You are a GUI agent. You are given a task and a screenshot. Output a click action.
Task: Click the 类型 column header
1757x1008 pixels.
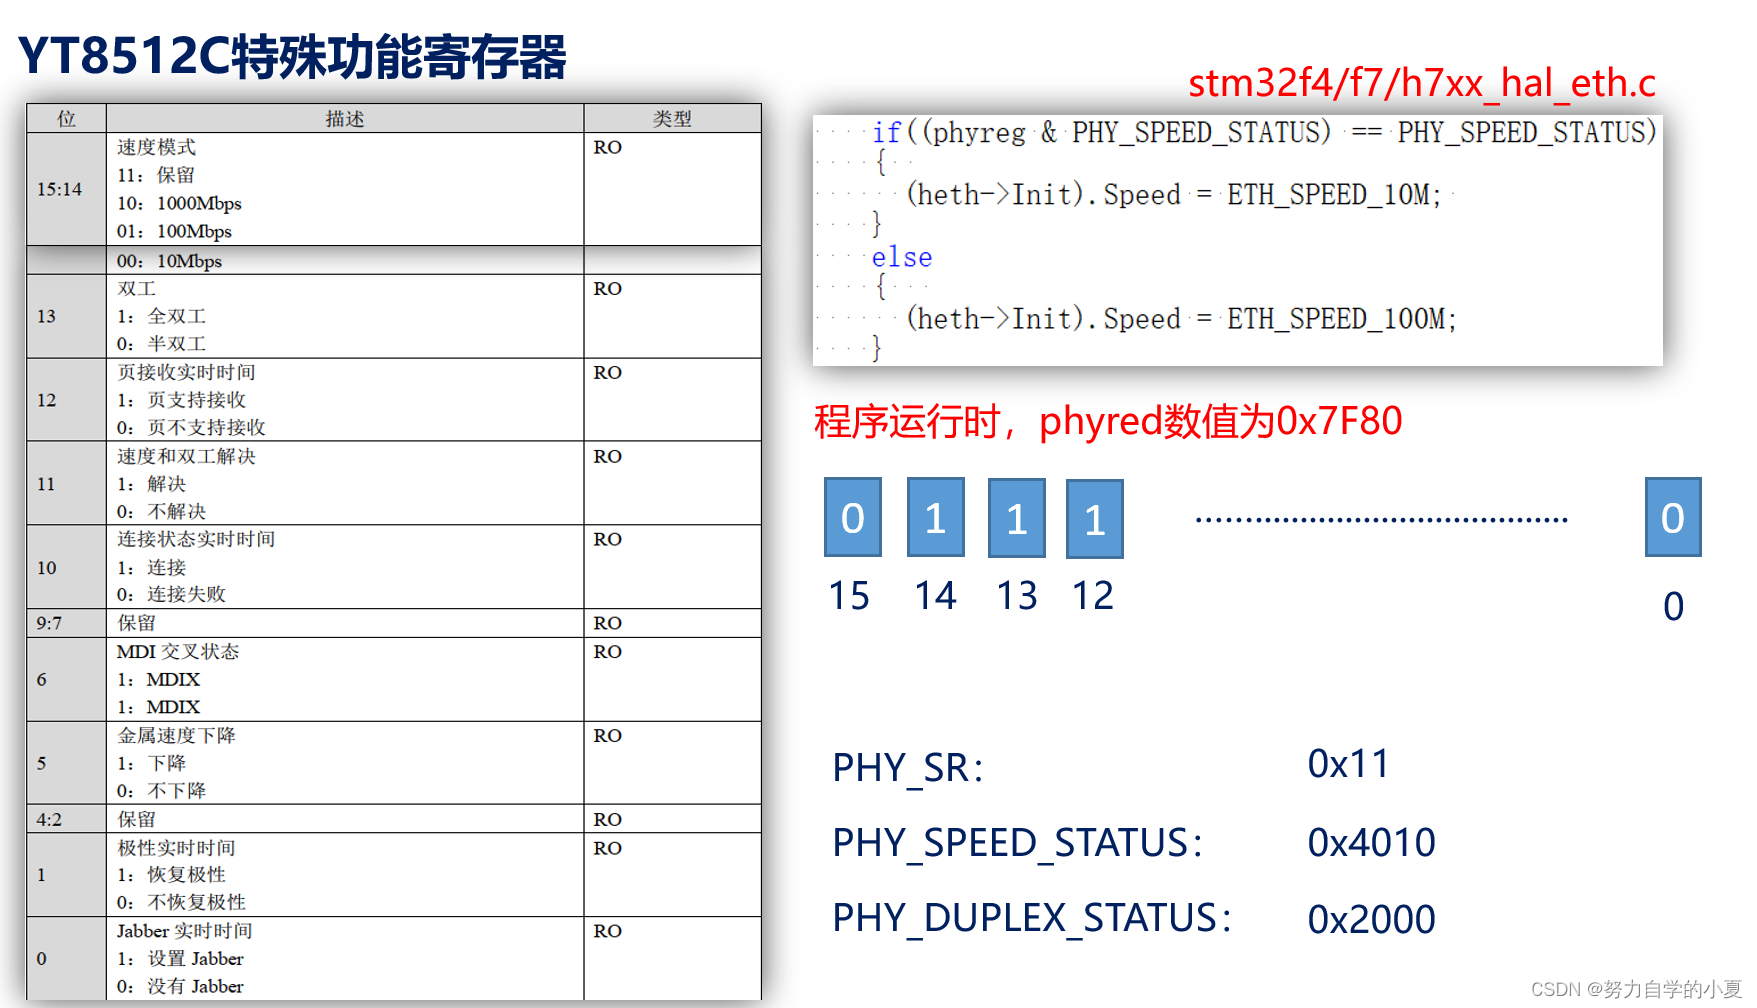pyautogui.click(x=672, y=118)
